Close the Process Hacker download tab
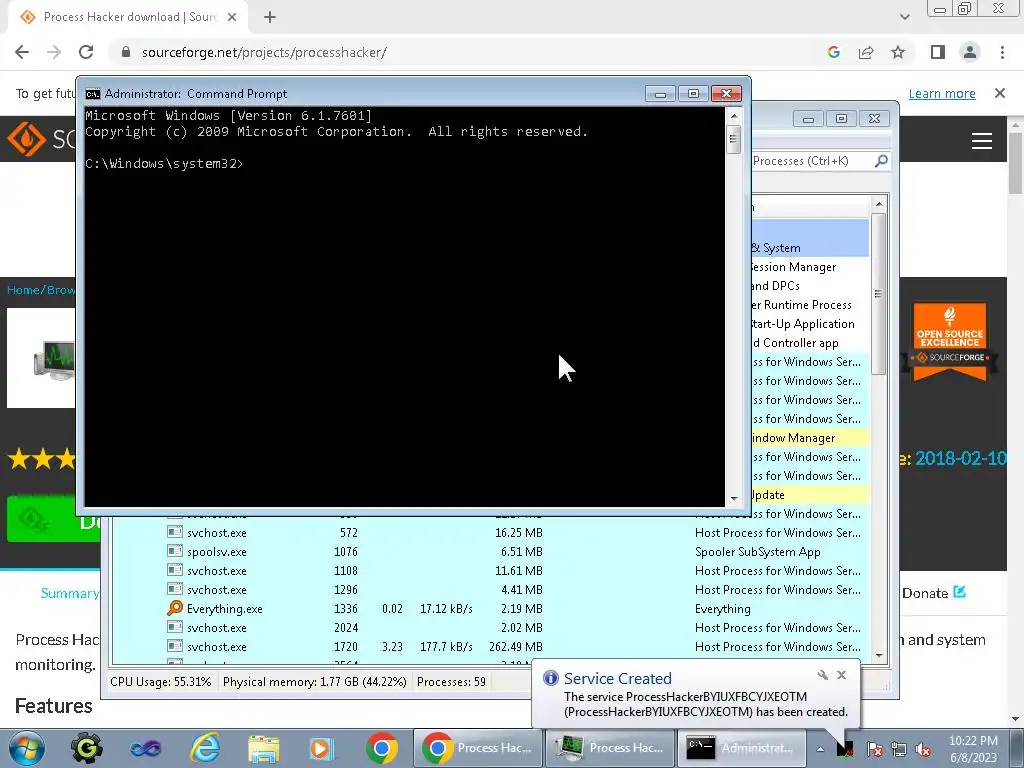The width and height of the screenshot is (1024, 768). [232, 17]
